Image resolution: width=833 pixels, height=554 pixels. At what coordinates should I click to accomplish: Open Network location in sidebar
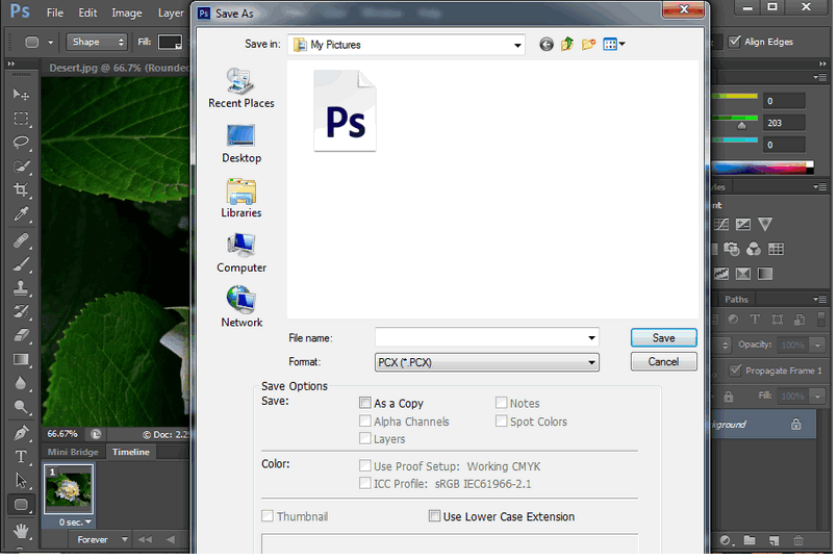[241, 307]
